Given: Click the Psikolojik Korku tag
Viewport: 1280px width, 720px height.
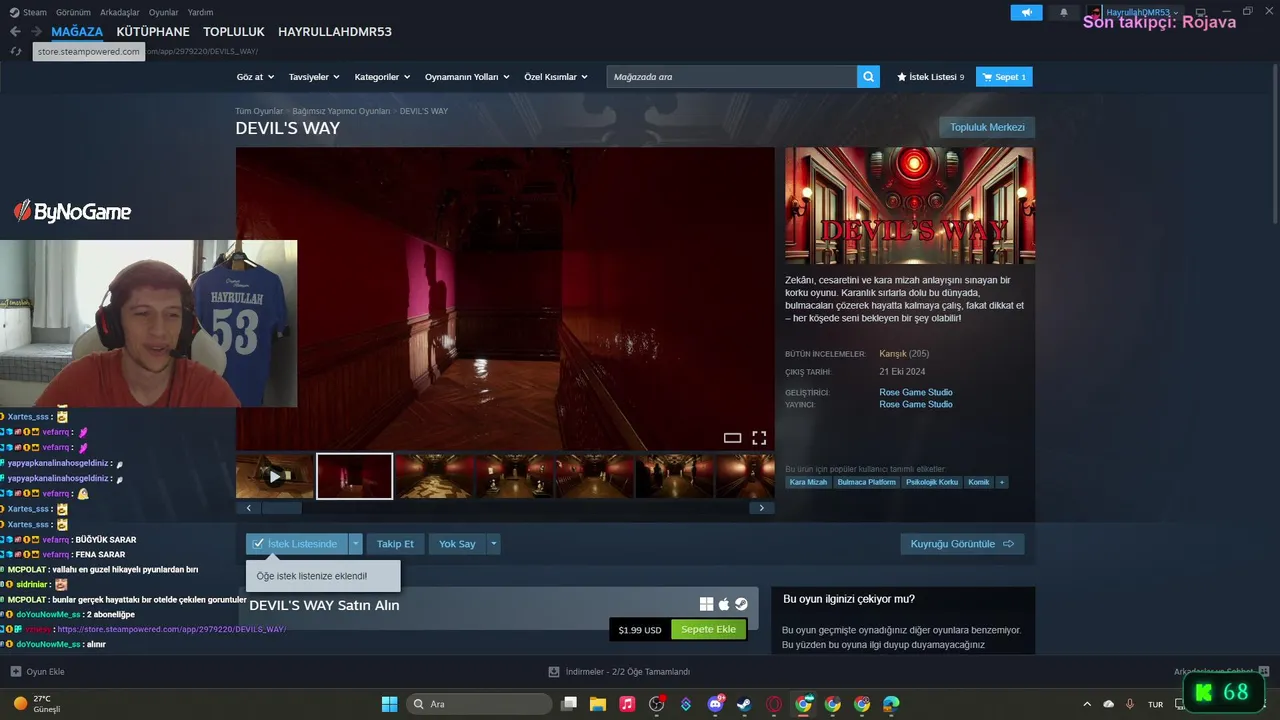Looking at the screenshot, I should (932, 482).
